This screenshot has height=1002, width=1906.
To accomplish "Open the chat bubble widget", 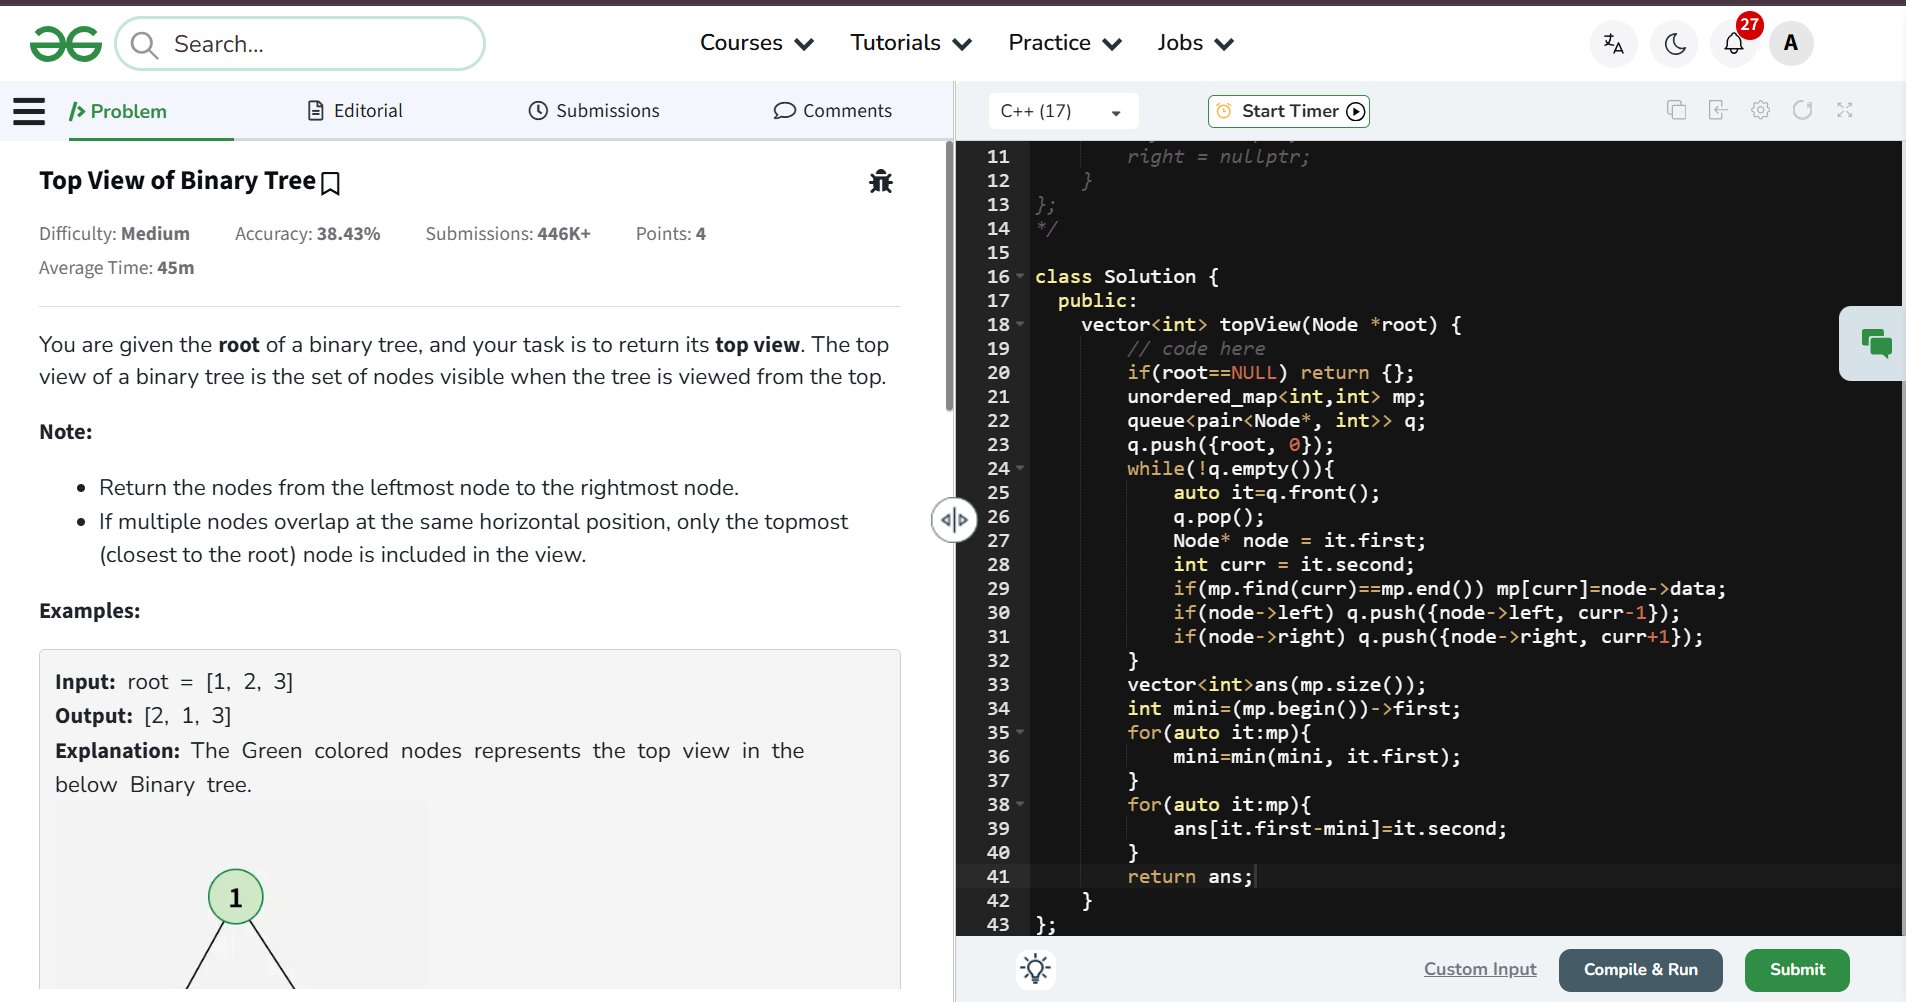I will pyautogui.click(x=1875, y=343).
